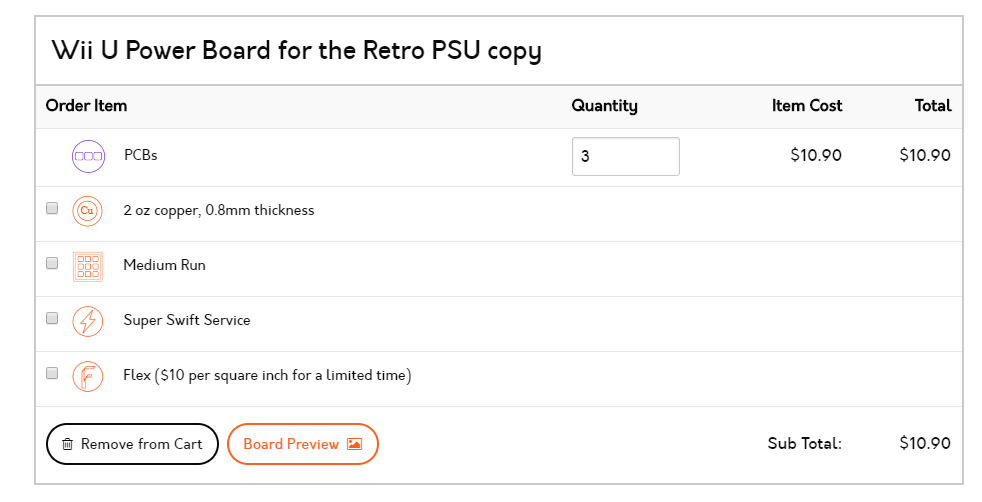Remove the board from the cart
The width and height of the screenshot is (982, 502).
coord(132,444)
